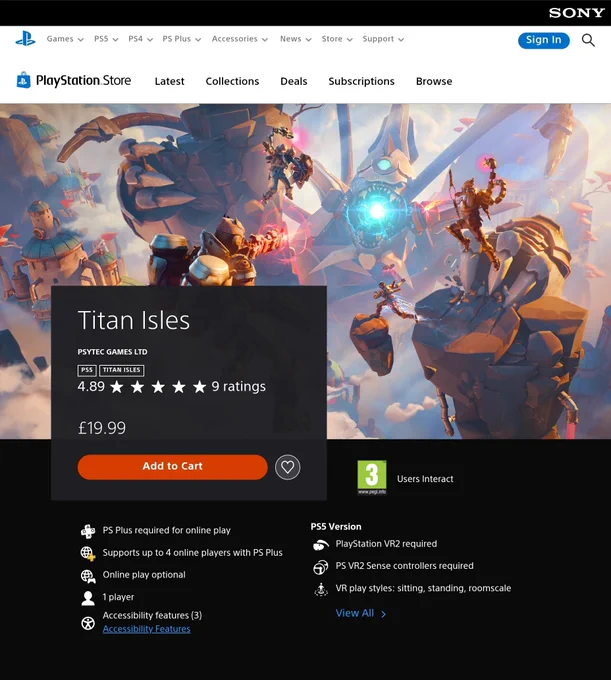611x680 pixels.
Task: Click the PlayStation logo icon
Action: click(25, 39)
